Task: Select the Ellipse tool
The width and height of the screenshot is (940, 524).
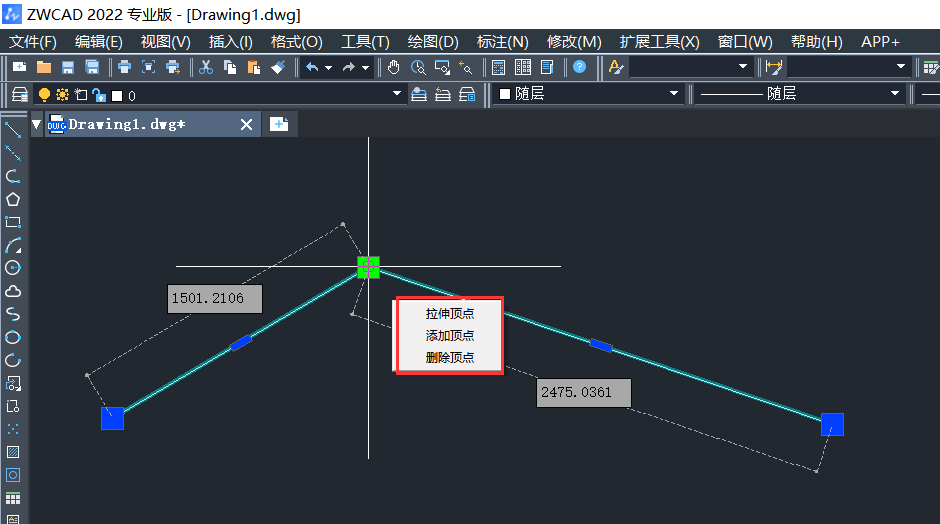Action: 13,338
